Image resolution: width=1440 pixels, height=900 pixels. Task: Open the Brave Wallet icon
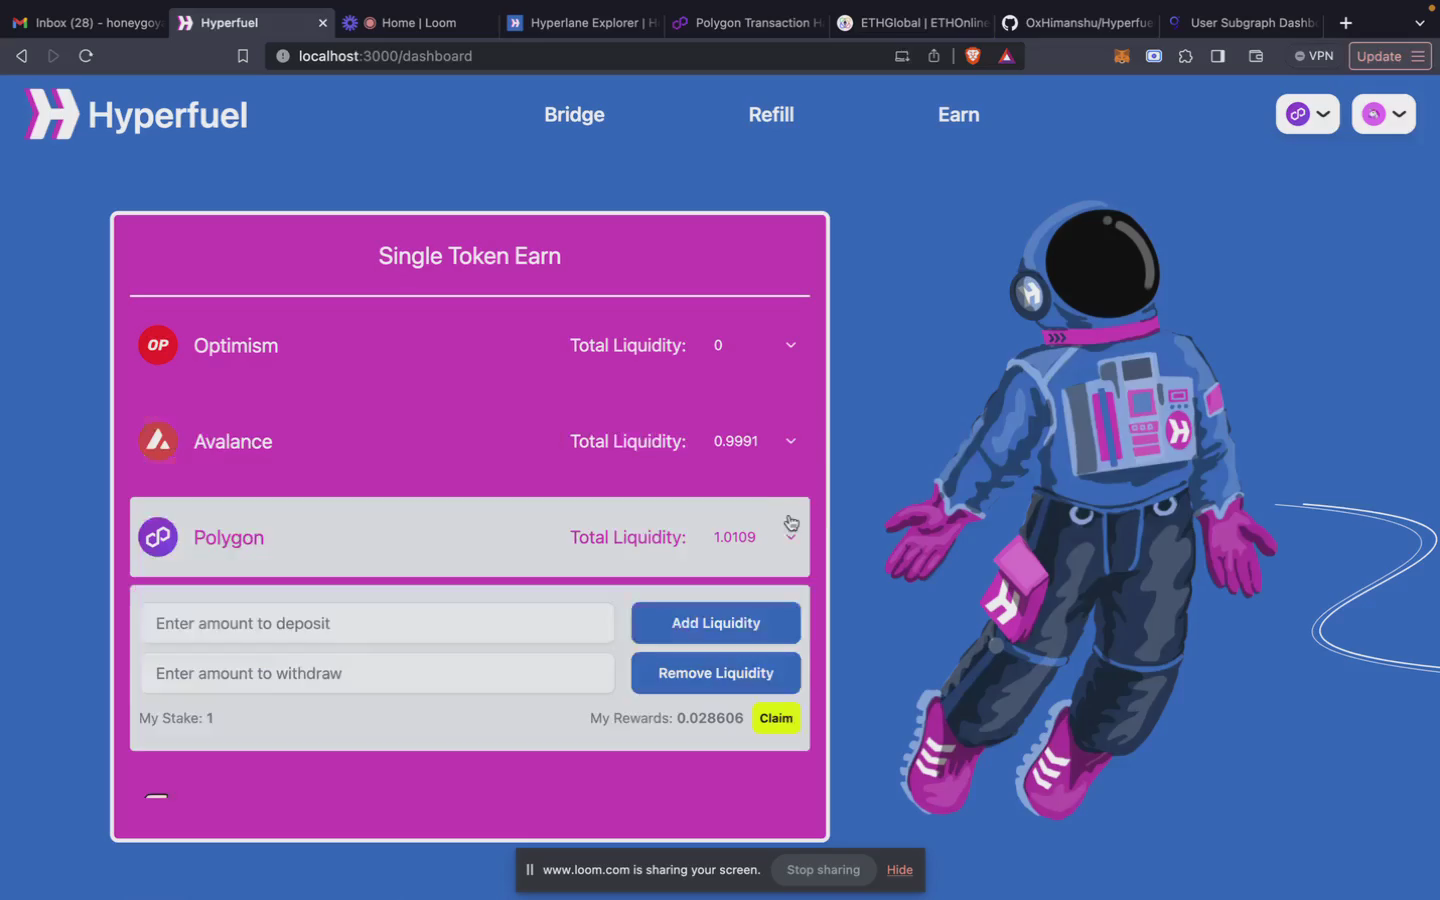pyautogui.click(x=1256, y=56)
